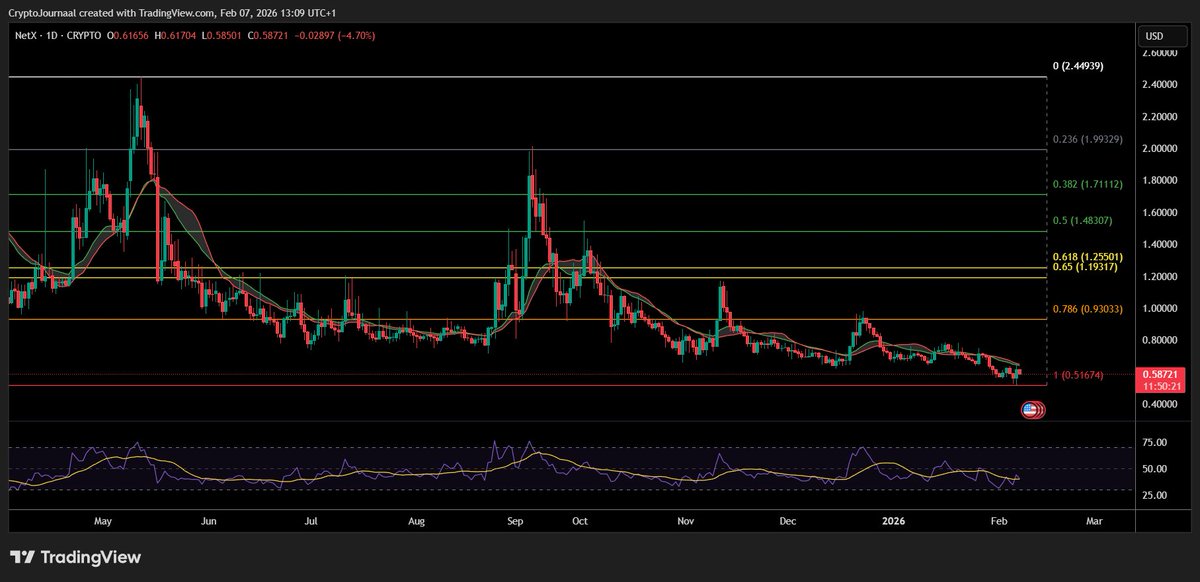This screenshot has height=582, width=1200.
Task: Click the low value L0.58501
Action: pyautogui.click(x=219, y=35)
